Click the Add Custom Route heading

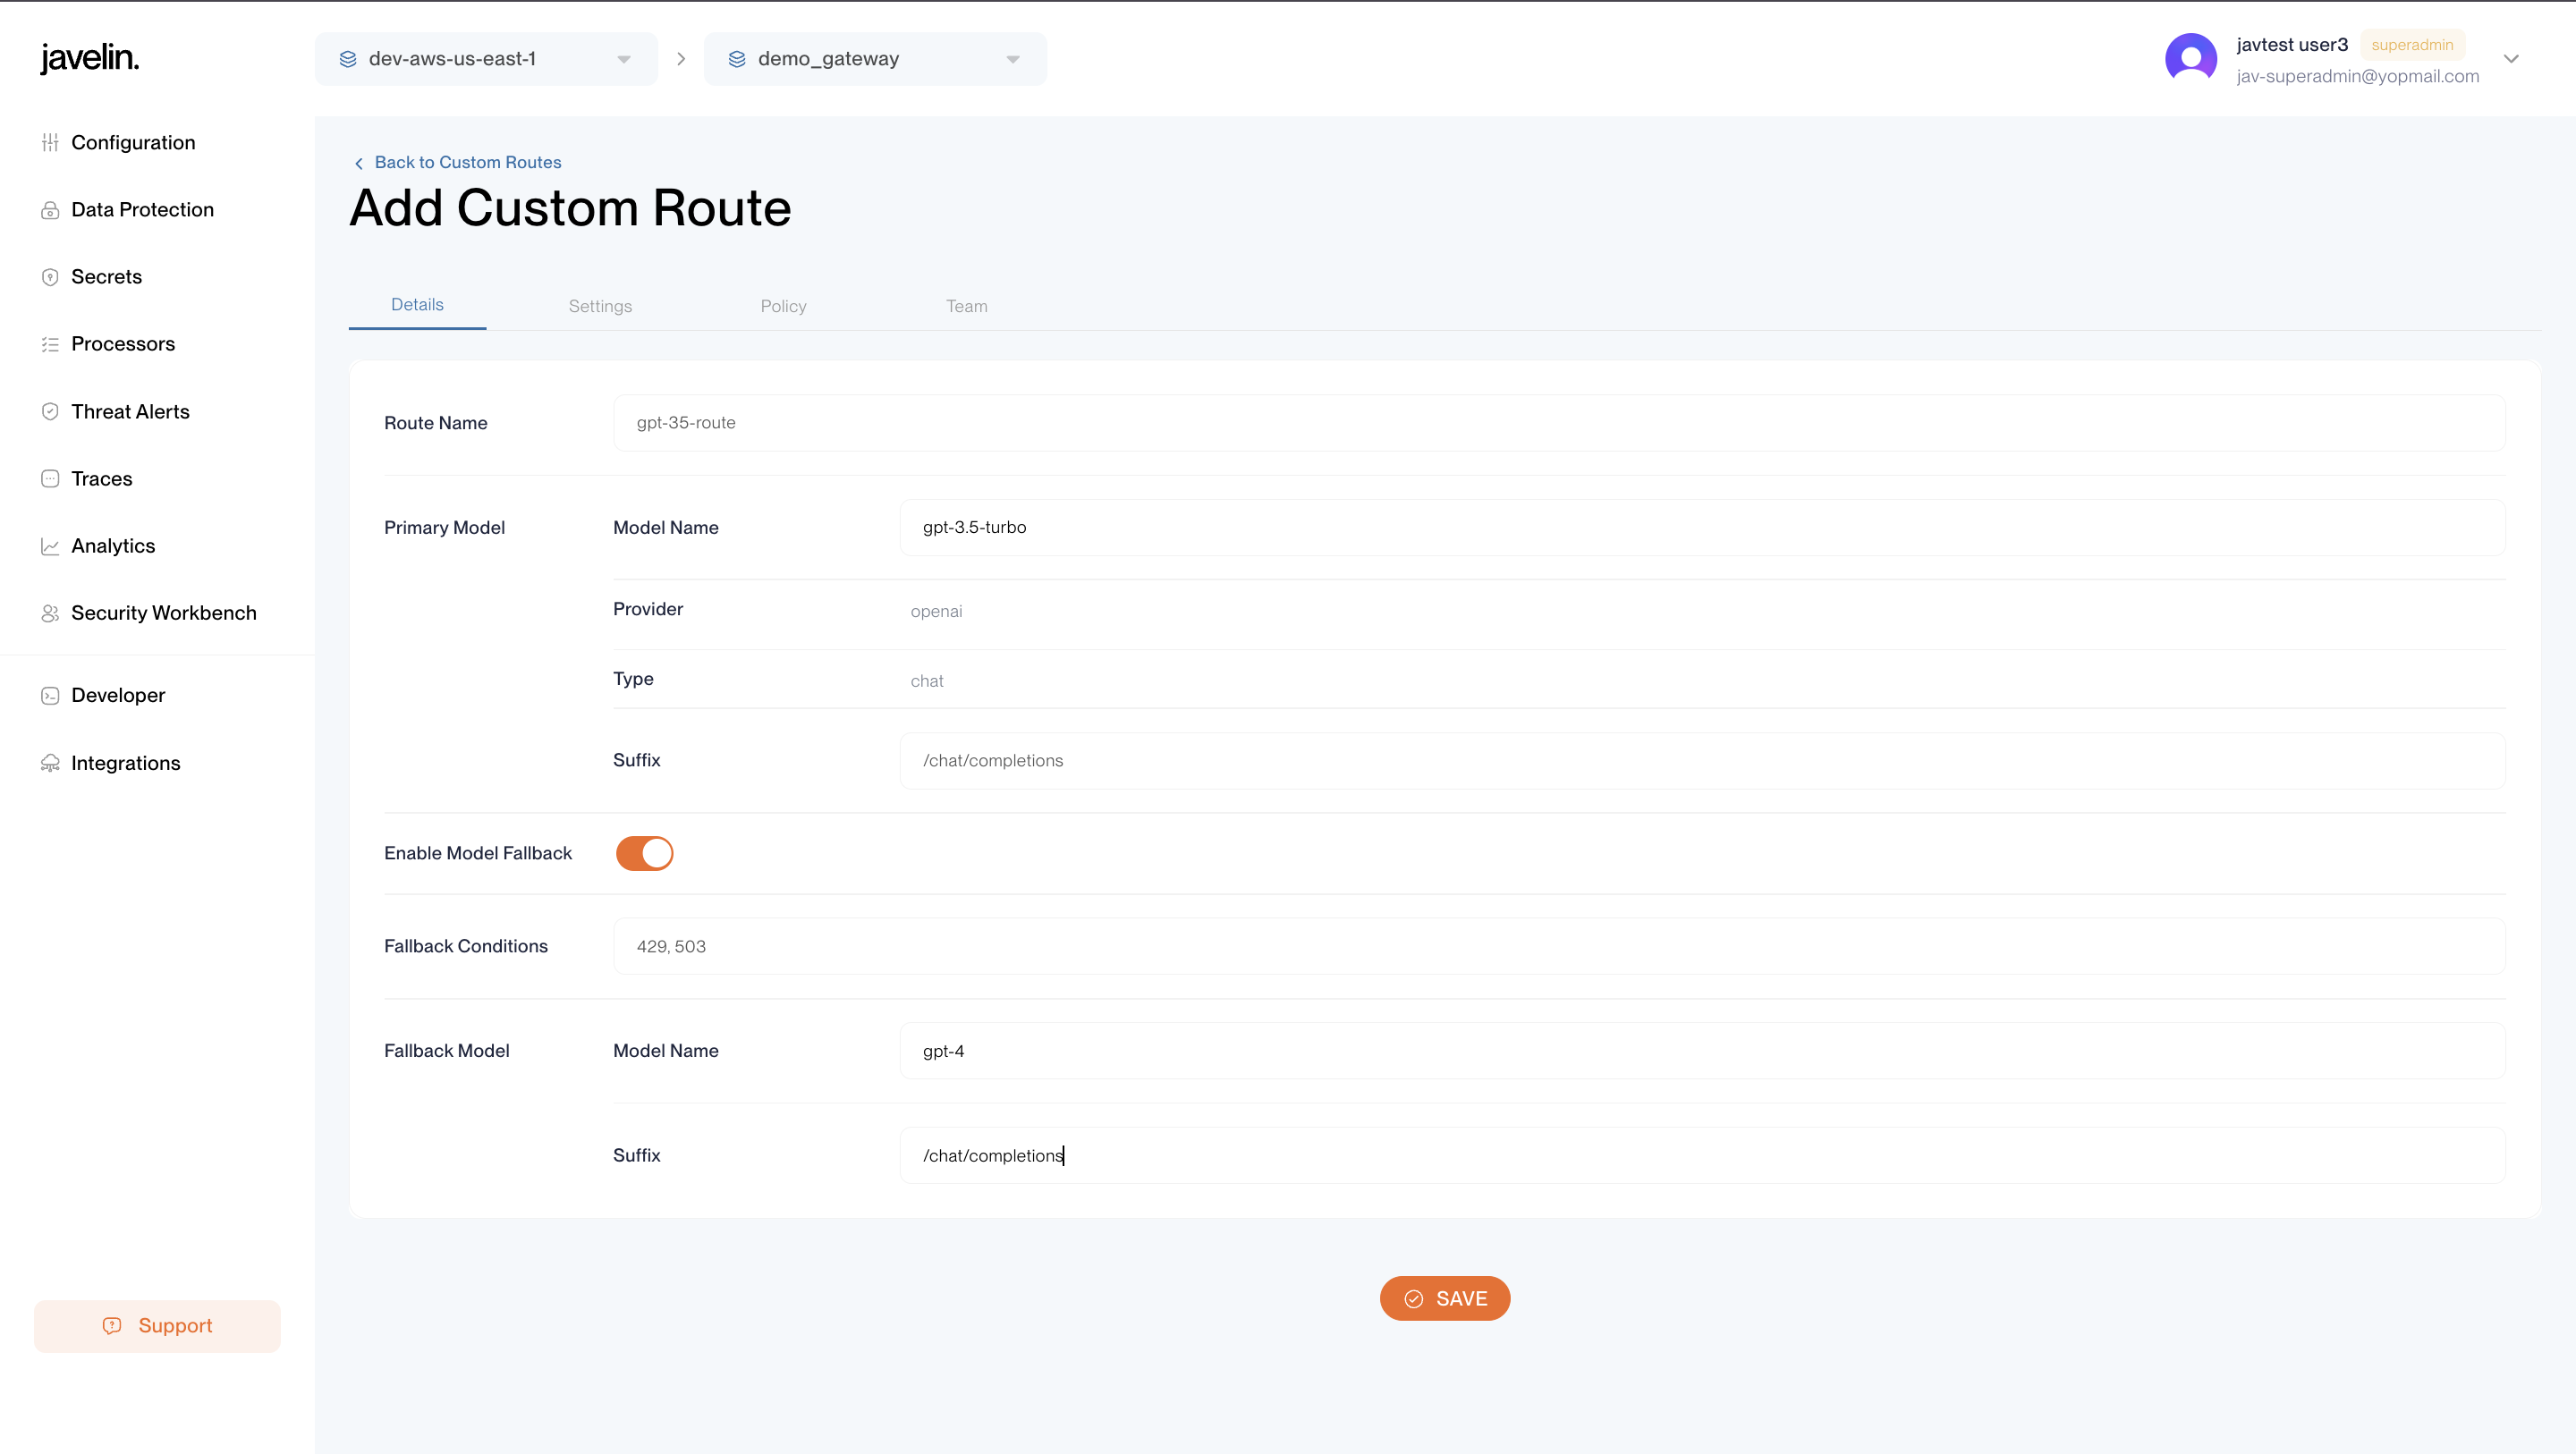pos(570,208)
